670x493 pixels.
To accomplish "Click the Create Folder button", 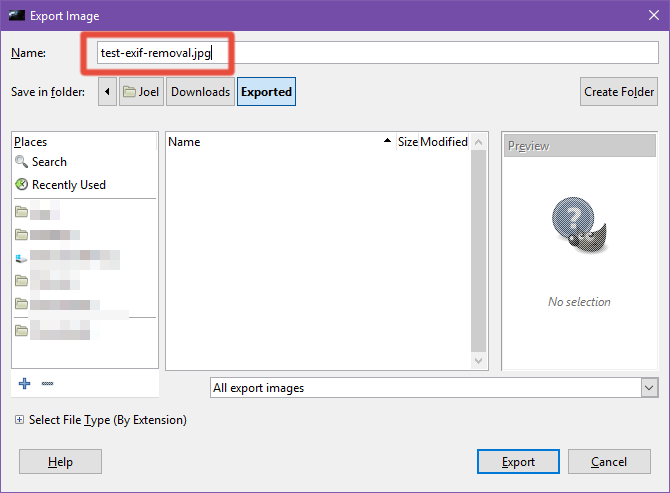I will pos(619,91).
